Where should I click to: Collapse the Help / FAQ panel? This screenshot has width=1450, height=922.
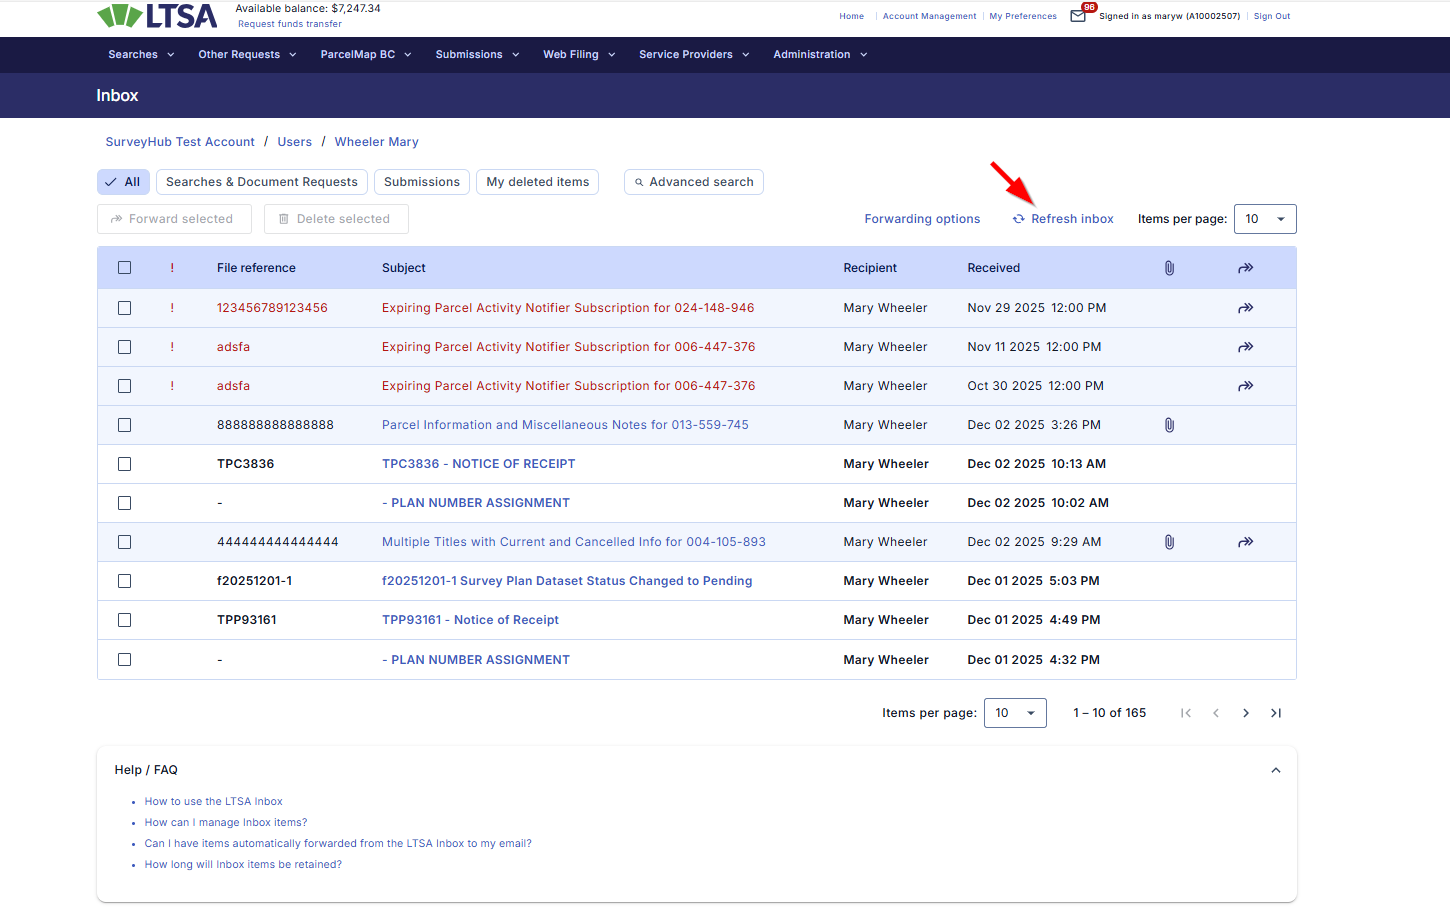click(x=1275, y=770)
